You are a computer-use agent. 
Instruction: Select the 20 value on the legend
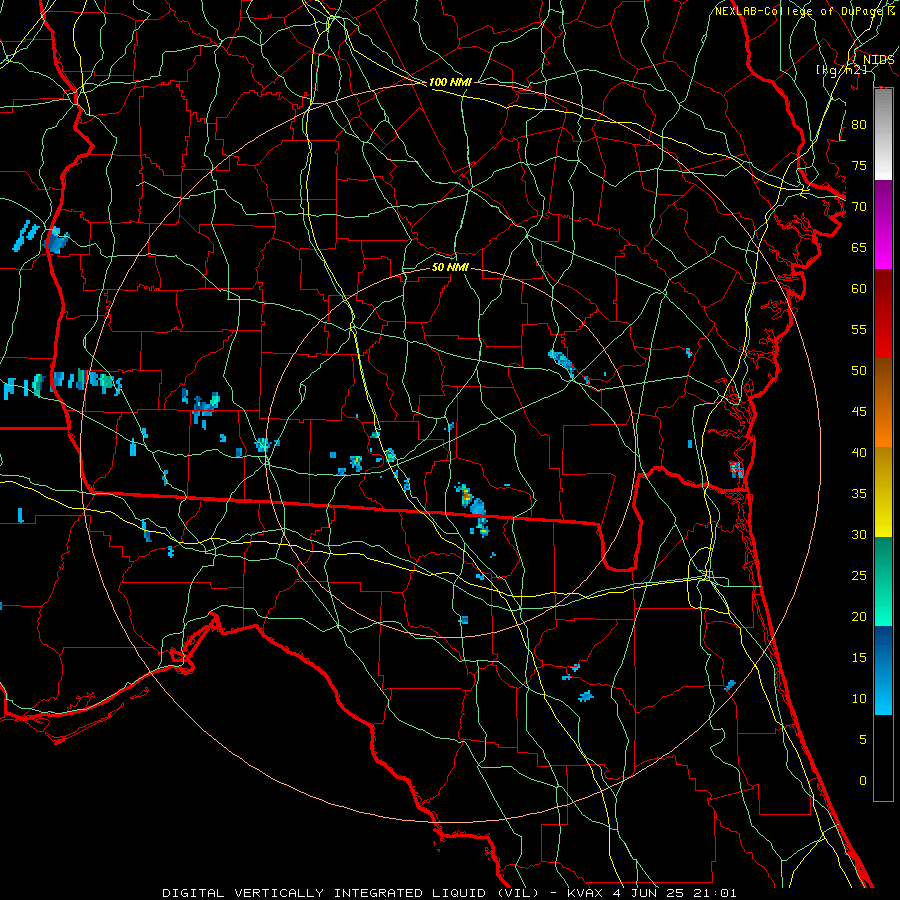859,616
